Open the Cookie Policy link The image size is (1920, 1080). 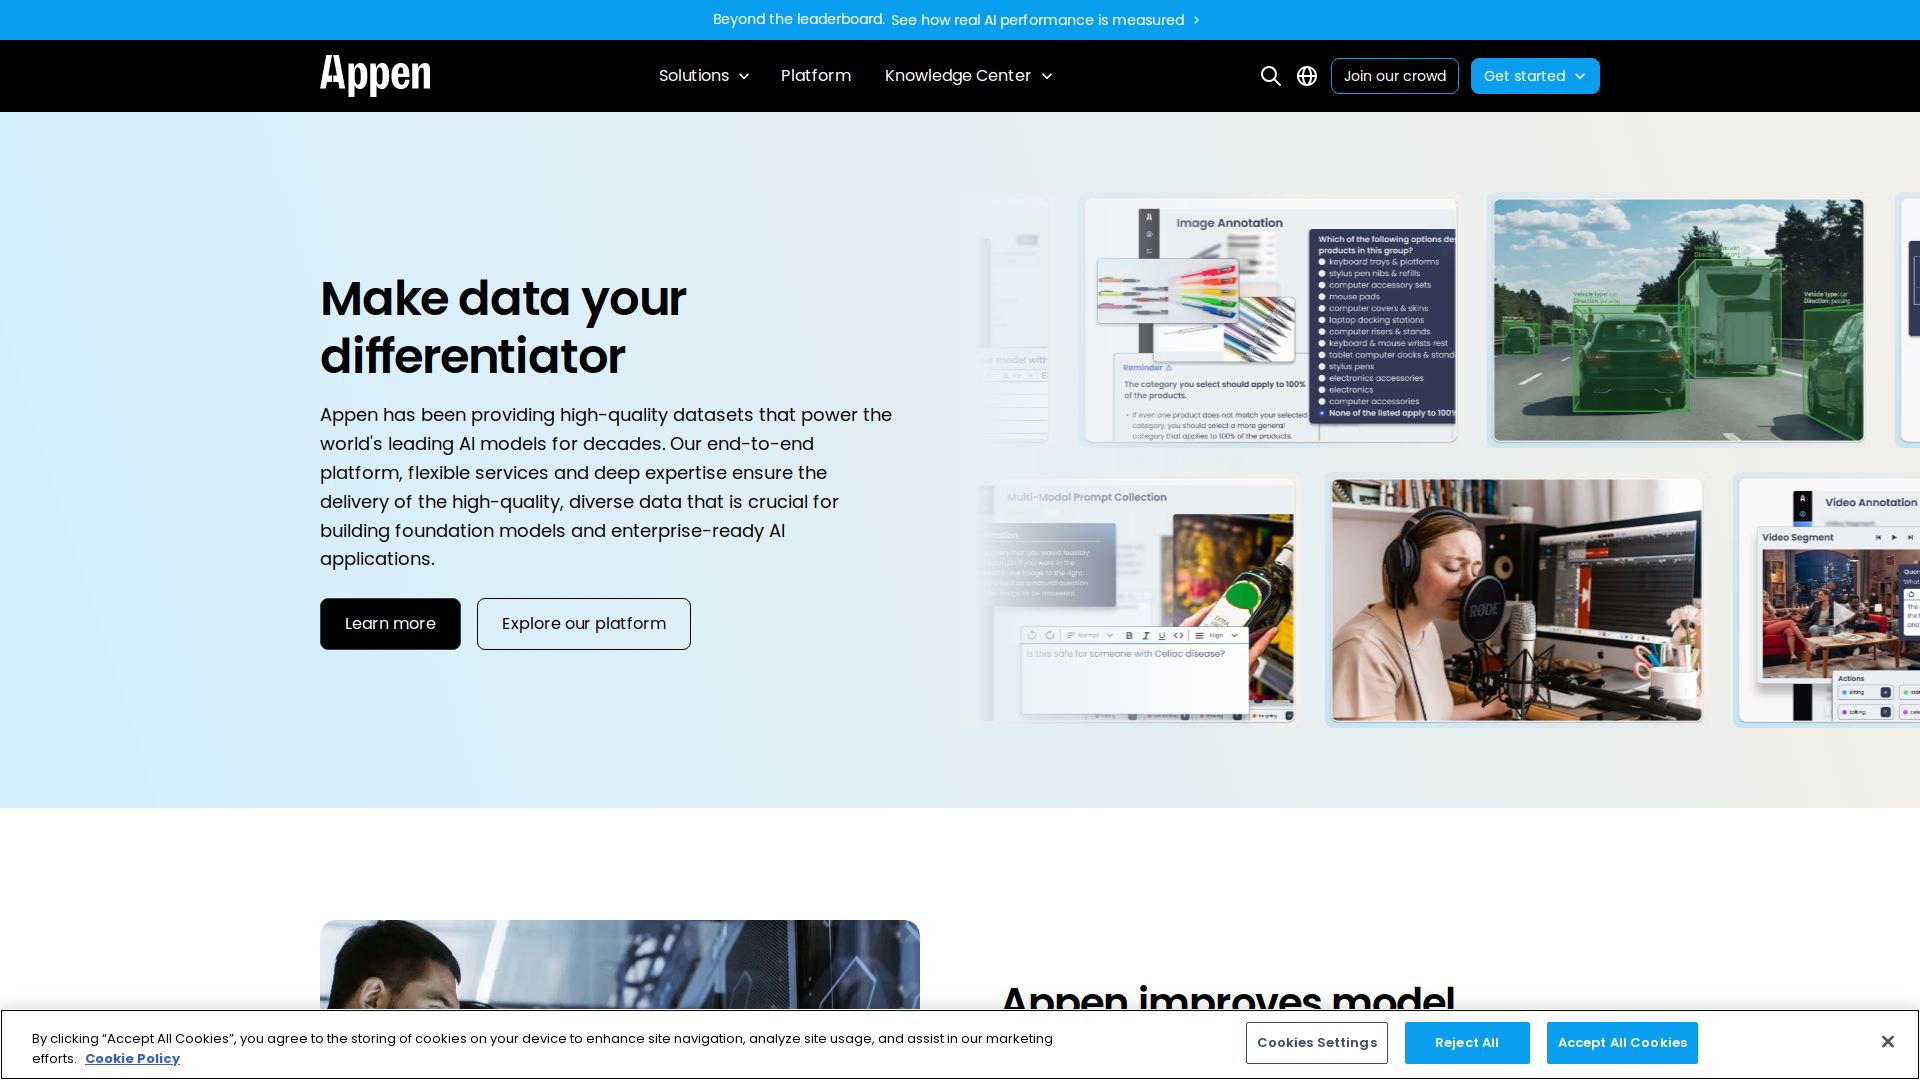[132, 1059]
